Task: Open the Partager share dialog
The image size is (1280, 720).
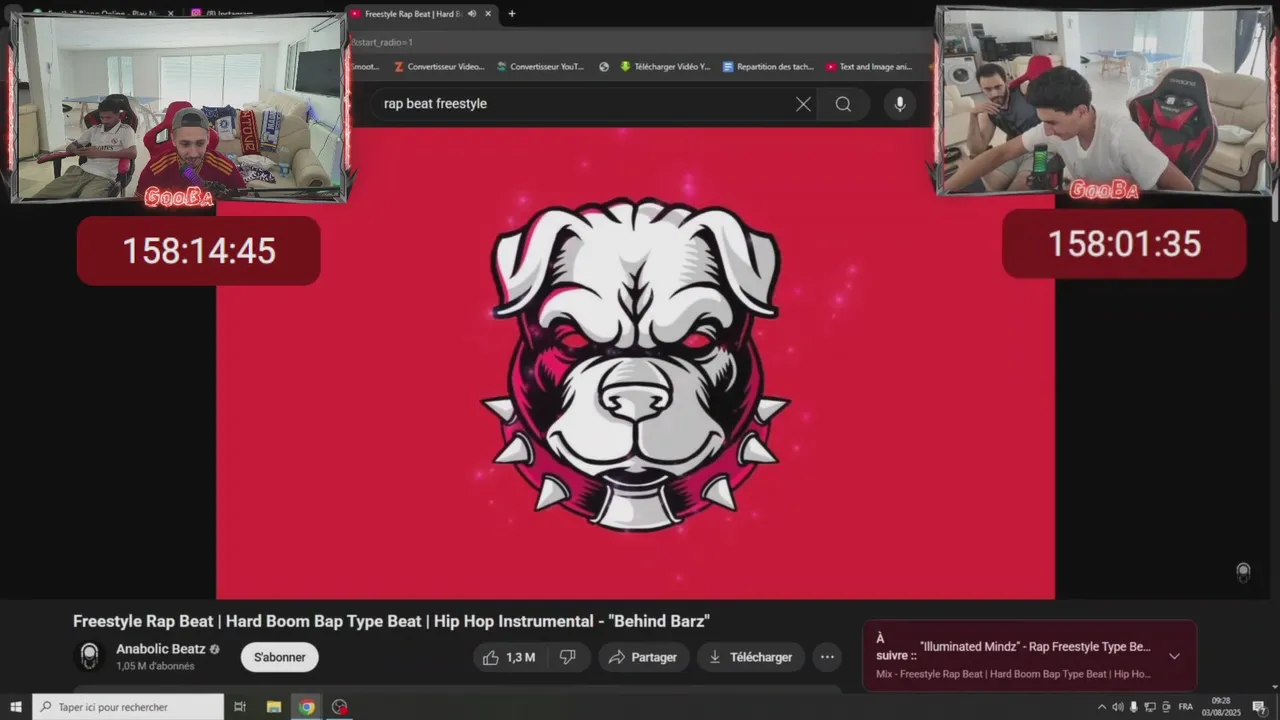Action: coord(643,657)
